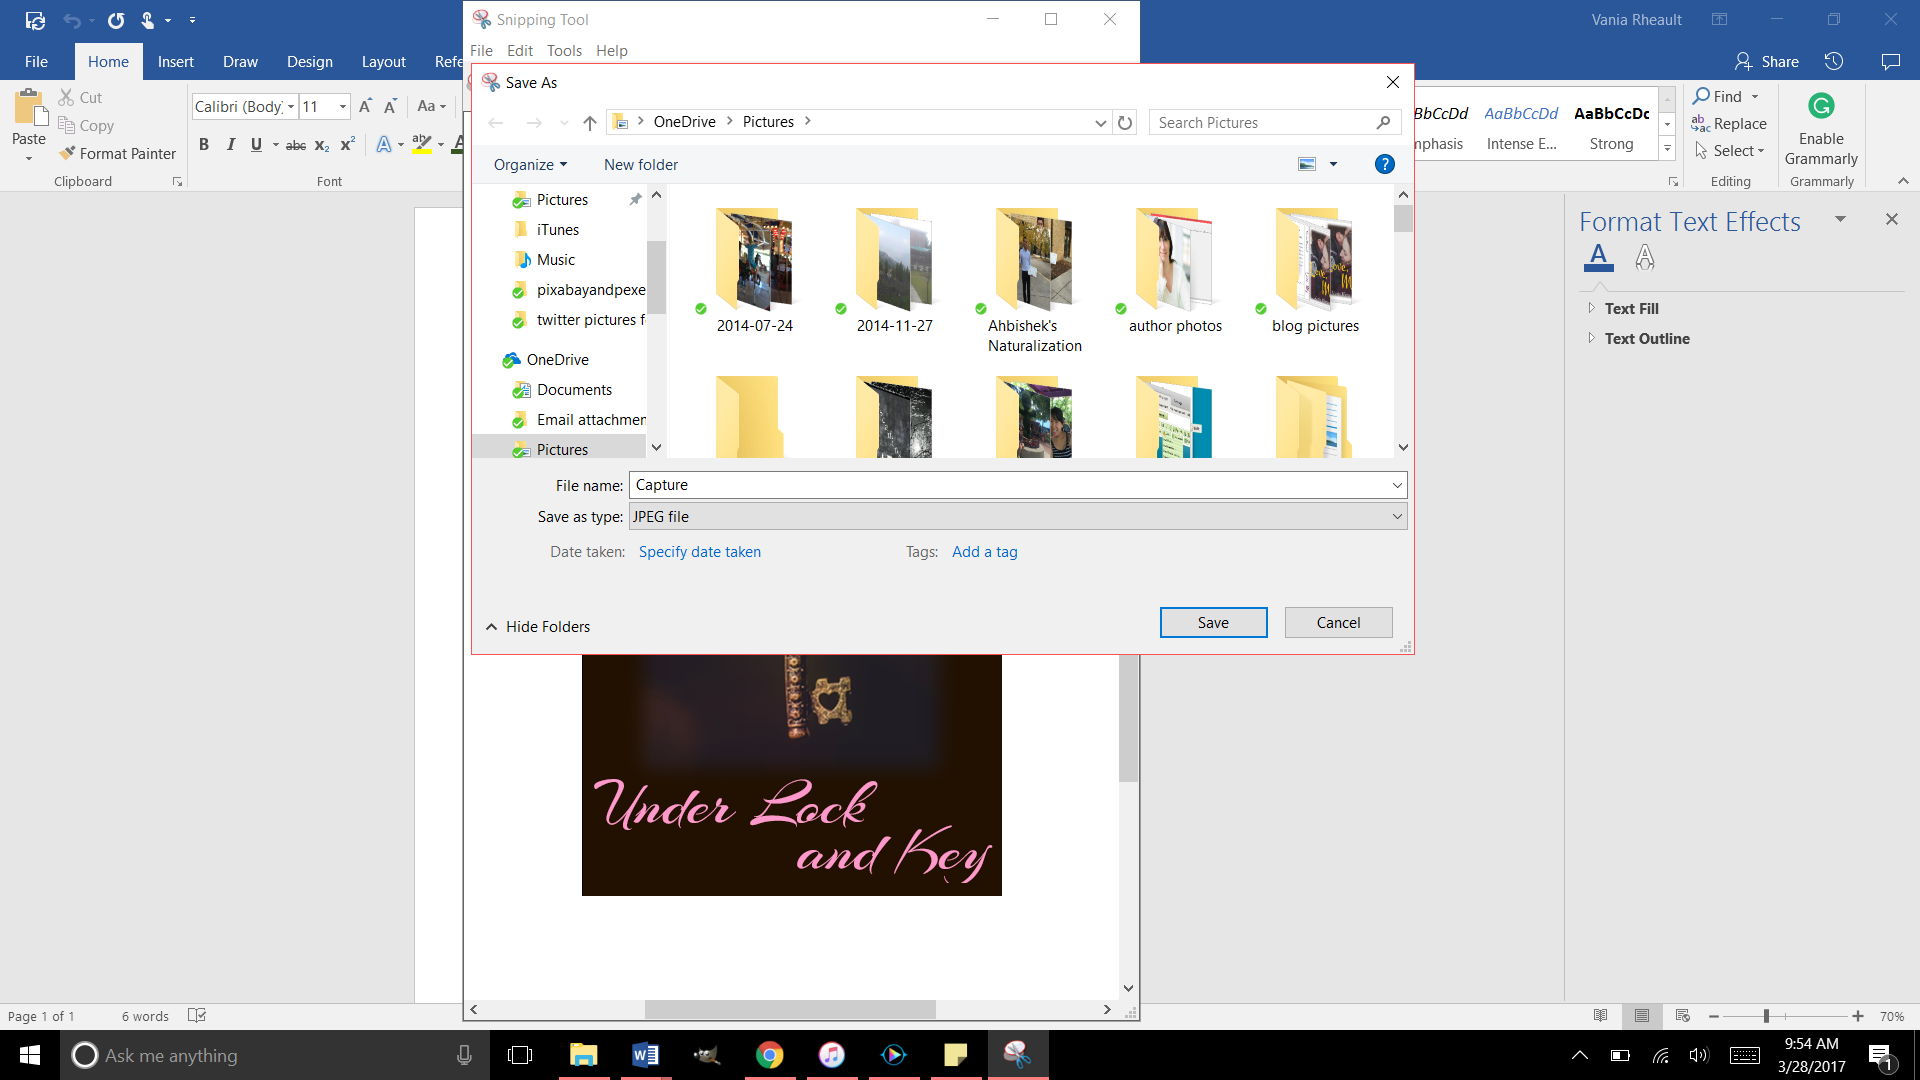Click the Save button
This screenshot has height=1080, width=1920.
tap(1213, 622)
